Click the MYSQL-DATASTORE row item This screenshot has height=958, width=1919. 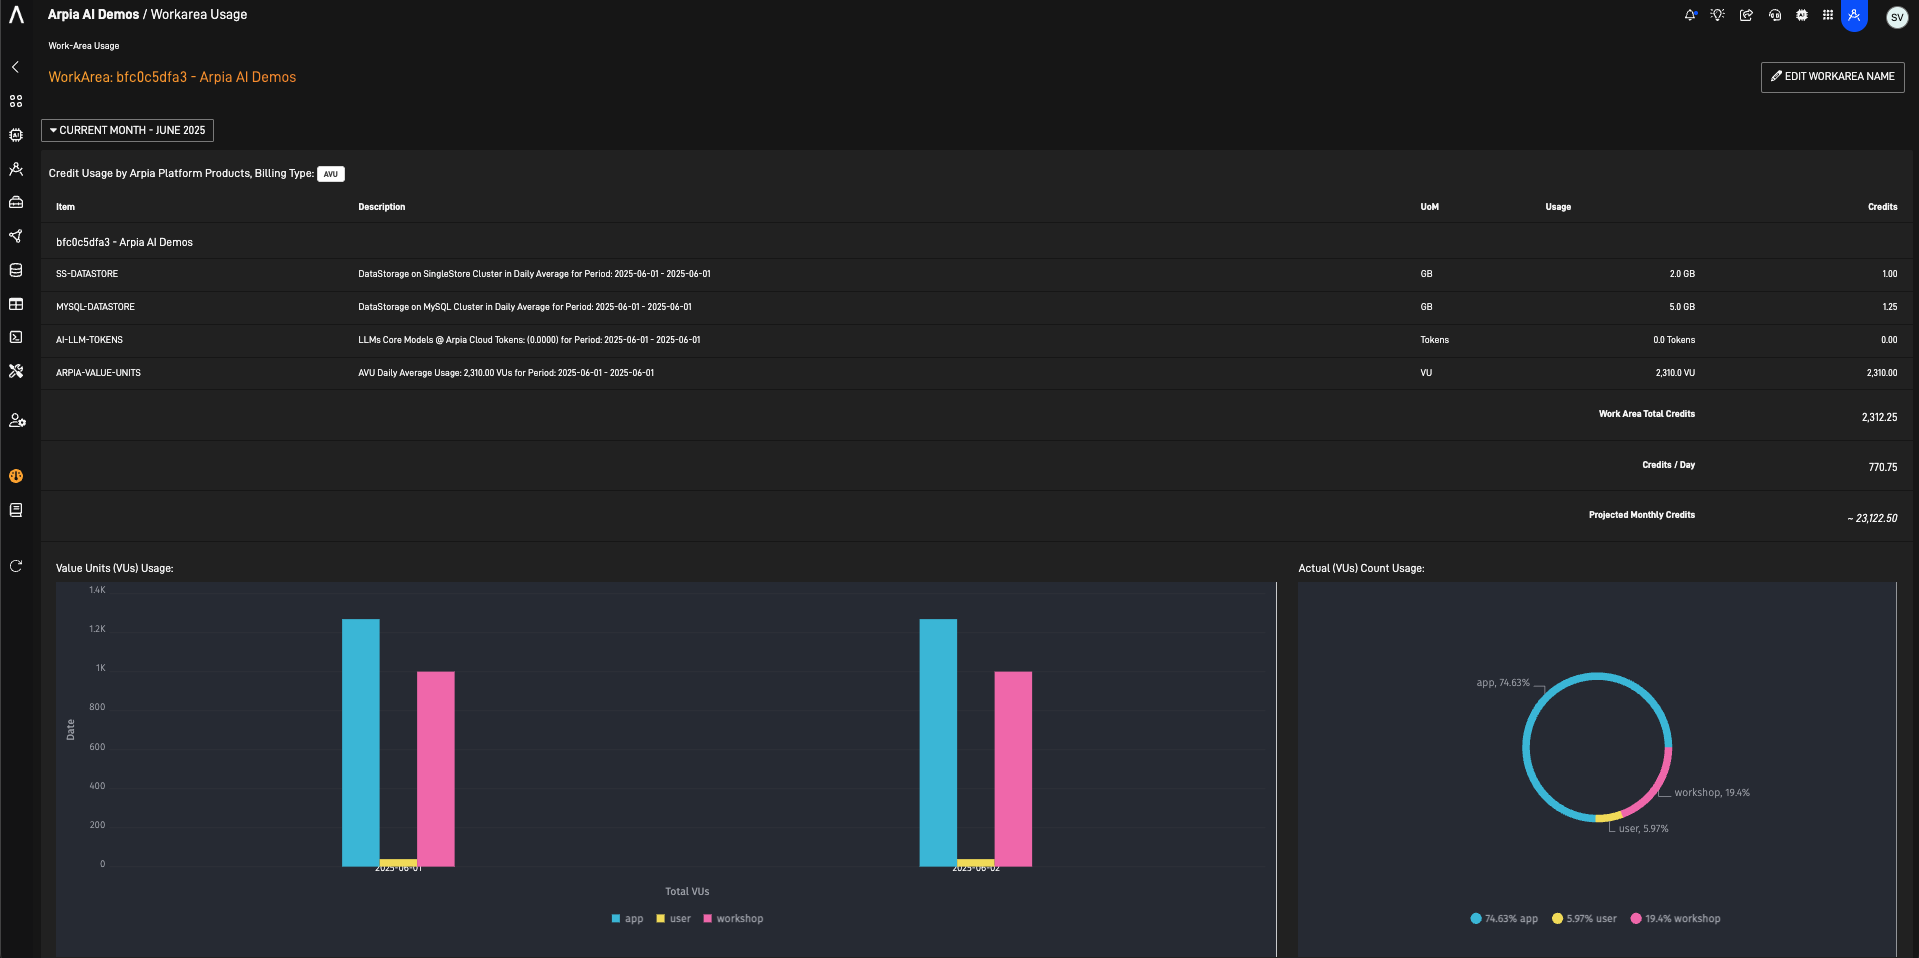point(95,307)
